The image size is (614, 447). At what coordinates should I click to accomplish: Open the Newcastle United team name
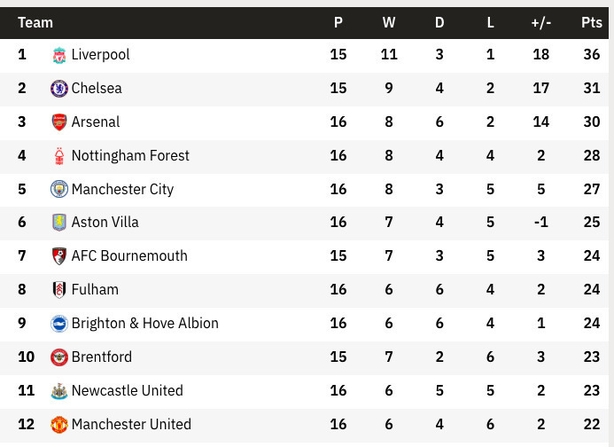127,390
